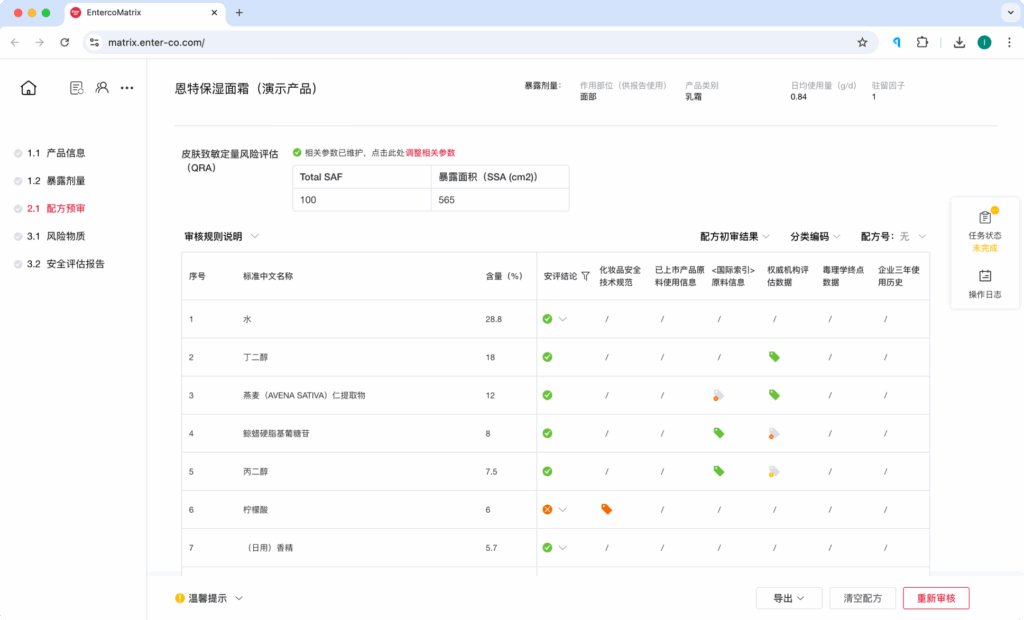
Task: Open the report list icon in the sidebar header
Action: [x=76, y=88]
